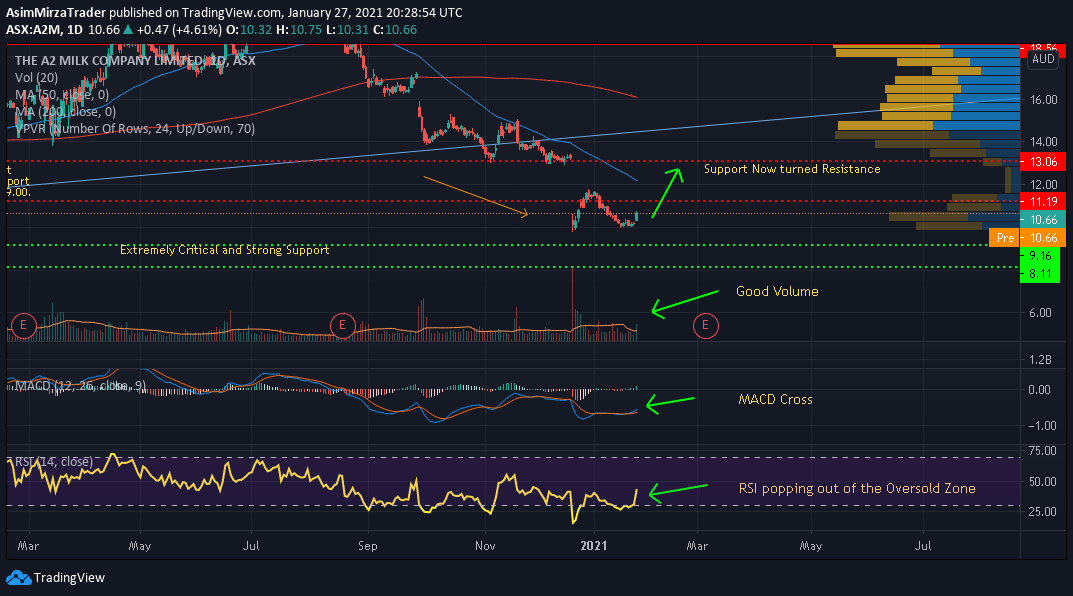Click the 'MACD Cross' annotation text

pyautogui.click(x=775, y=400)
